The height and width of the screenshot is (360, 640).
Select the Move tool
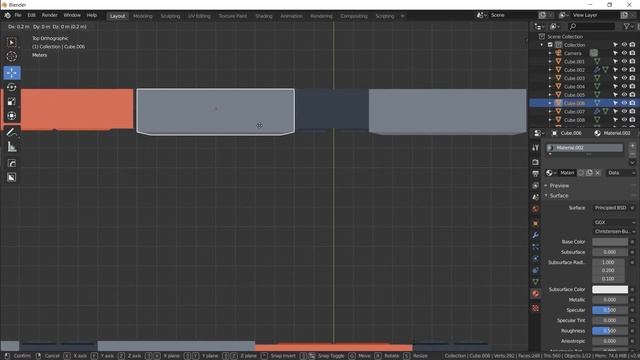11,73
